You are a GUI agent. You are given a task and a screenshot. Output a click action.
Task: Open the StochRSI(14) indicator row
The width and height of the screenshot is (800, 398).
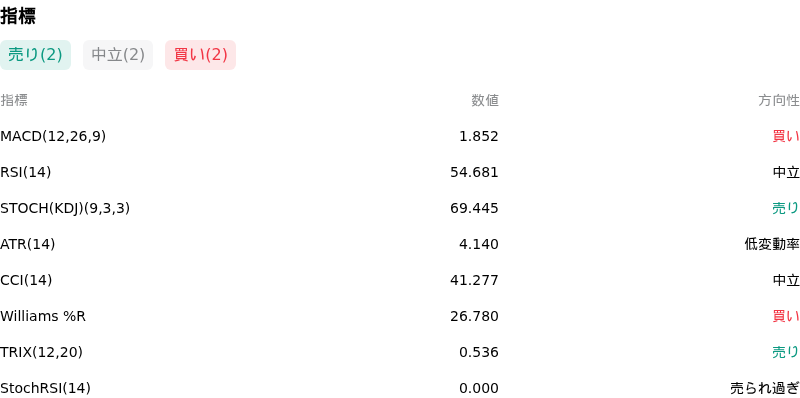tap(400, 388)
